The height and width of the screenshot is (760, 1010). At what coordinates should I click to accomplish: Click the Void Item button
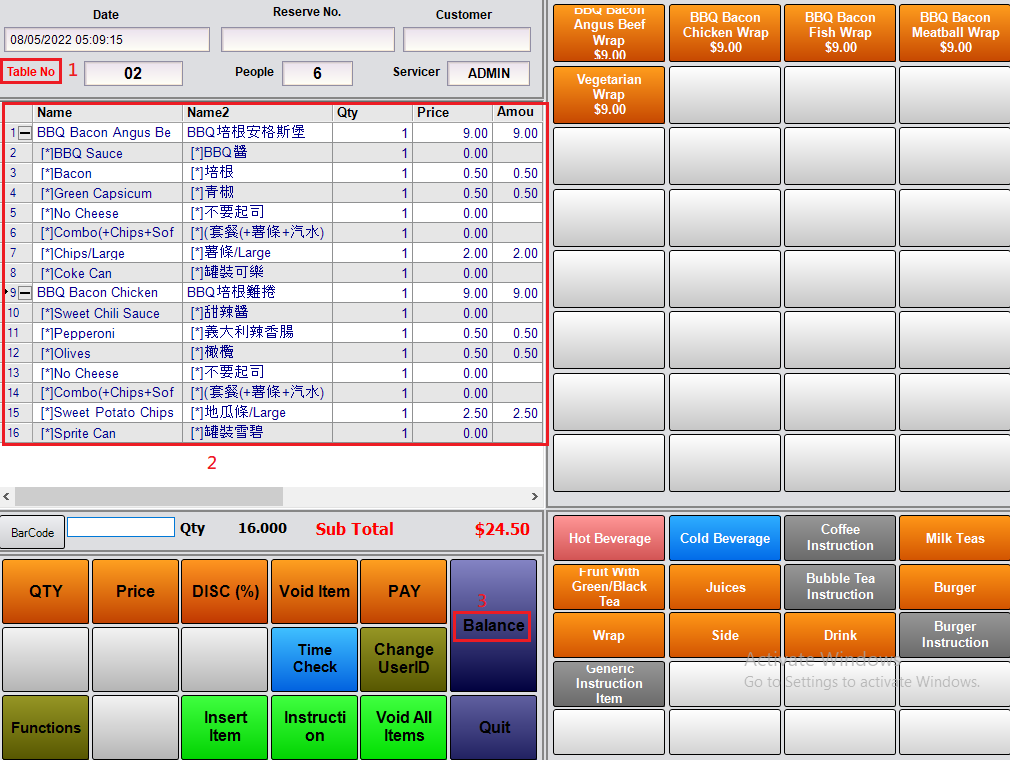point(314,591)
